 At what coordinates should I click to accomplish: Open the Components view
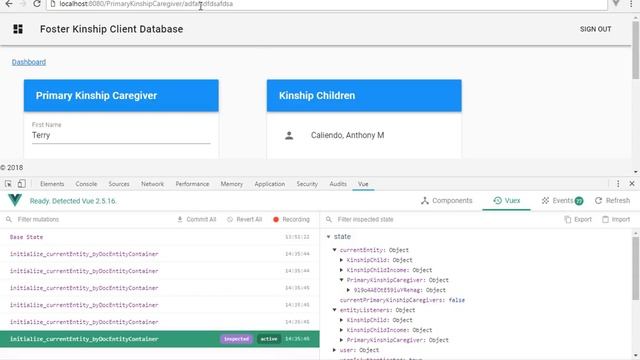tap(447, 200)
